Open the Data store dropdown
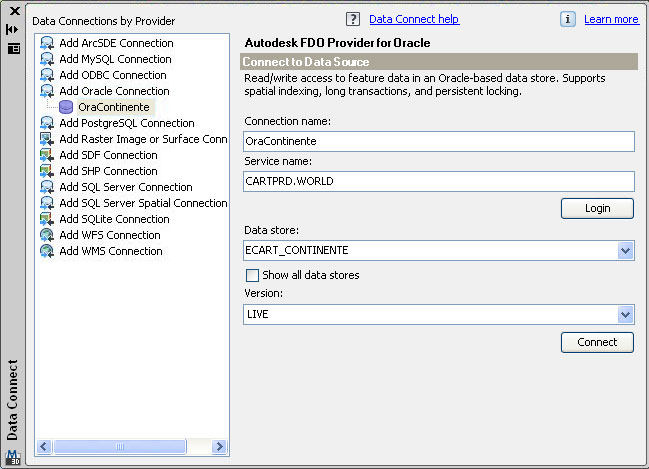This screenshot has width=649, height=469. [x=625, y=251]
